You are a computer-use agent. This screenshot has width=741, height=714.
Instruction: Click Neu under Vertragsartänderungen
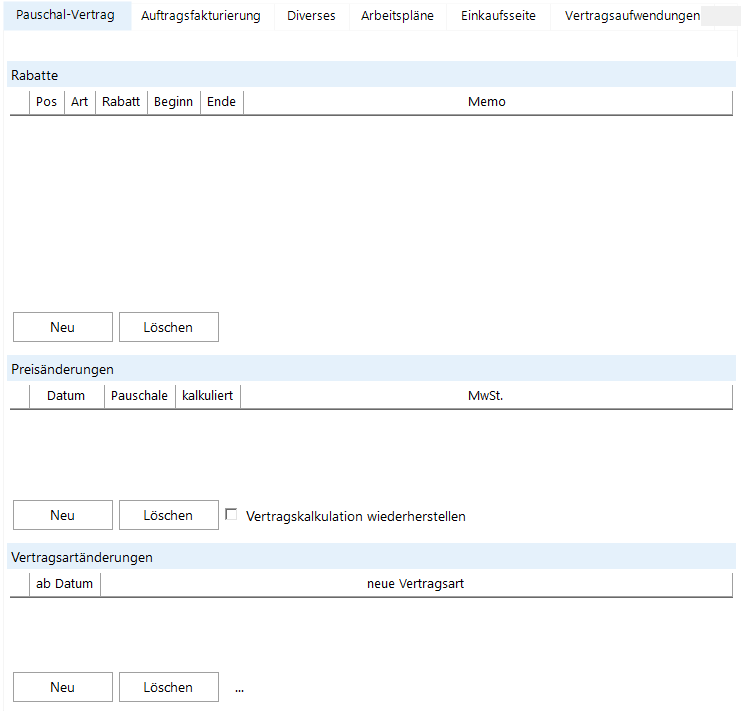tap(62, 687)
